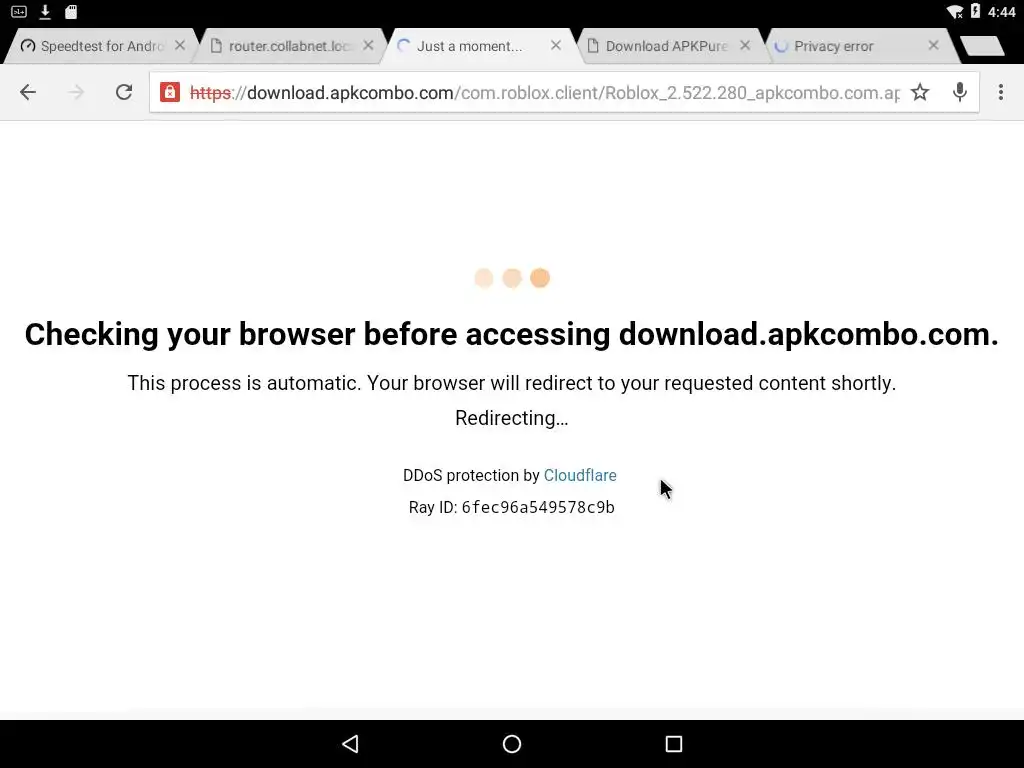Close the Speedtest for Android tab
Viewport: 1024px width, 768px height.
click(x=180, y=45)
